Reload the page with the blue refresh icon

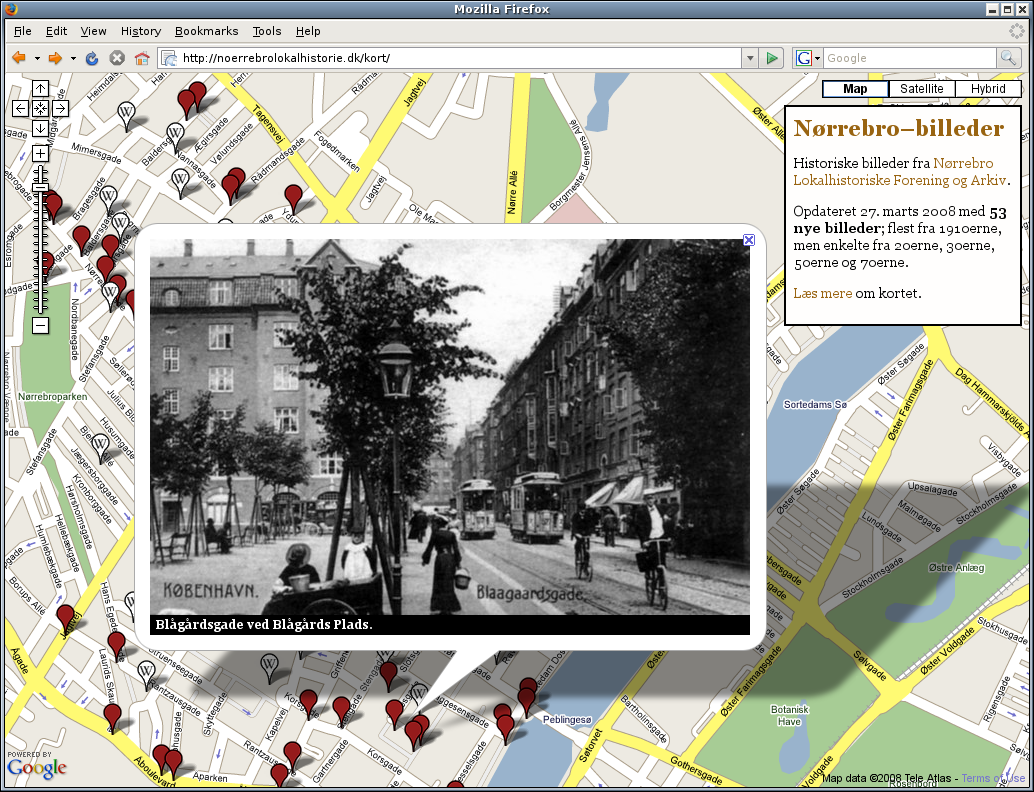point(92,58)
